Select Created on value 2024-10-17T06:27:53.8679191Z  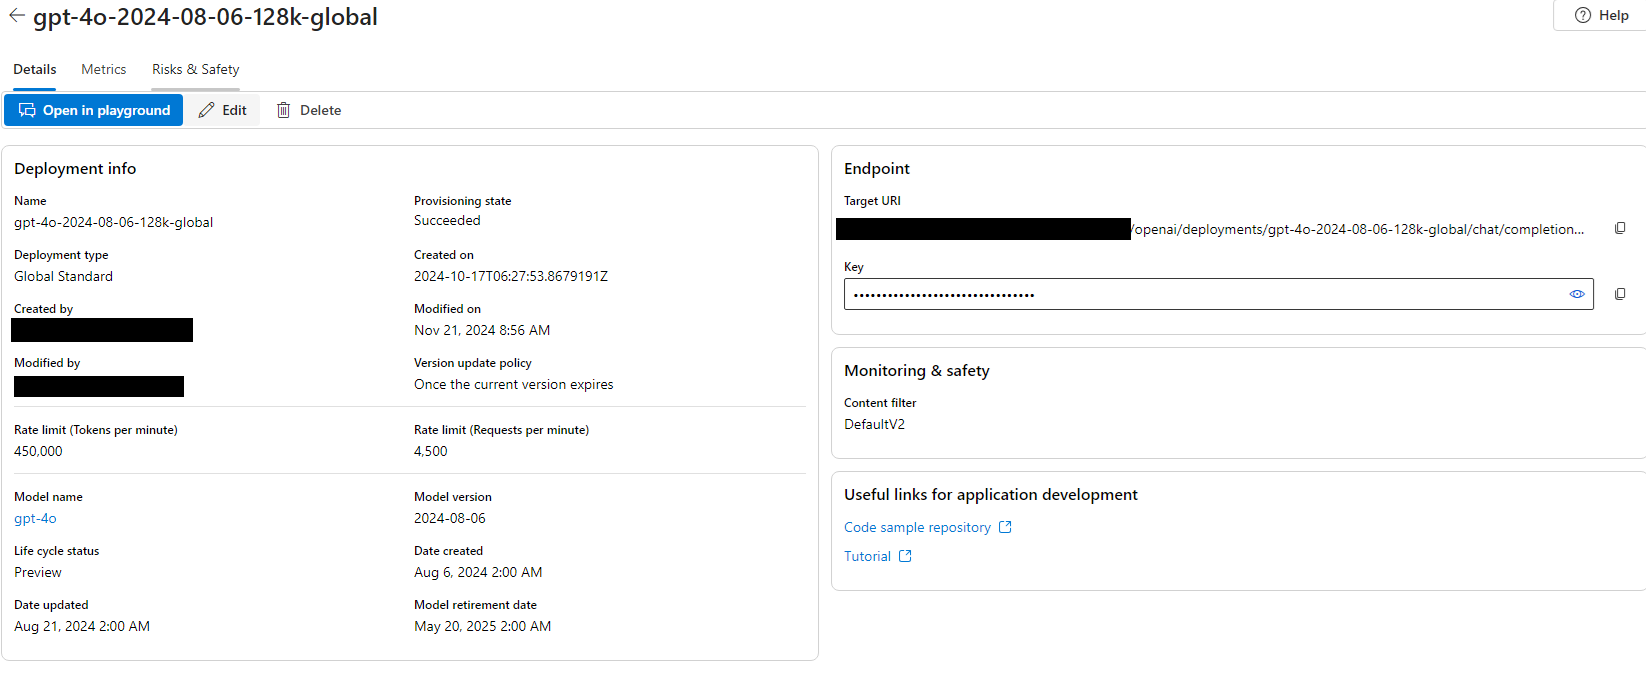tap(511, 276)
